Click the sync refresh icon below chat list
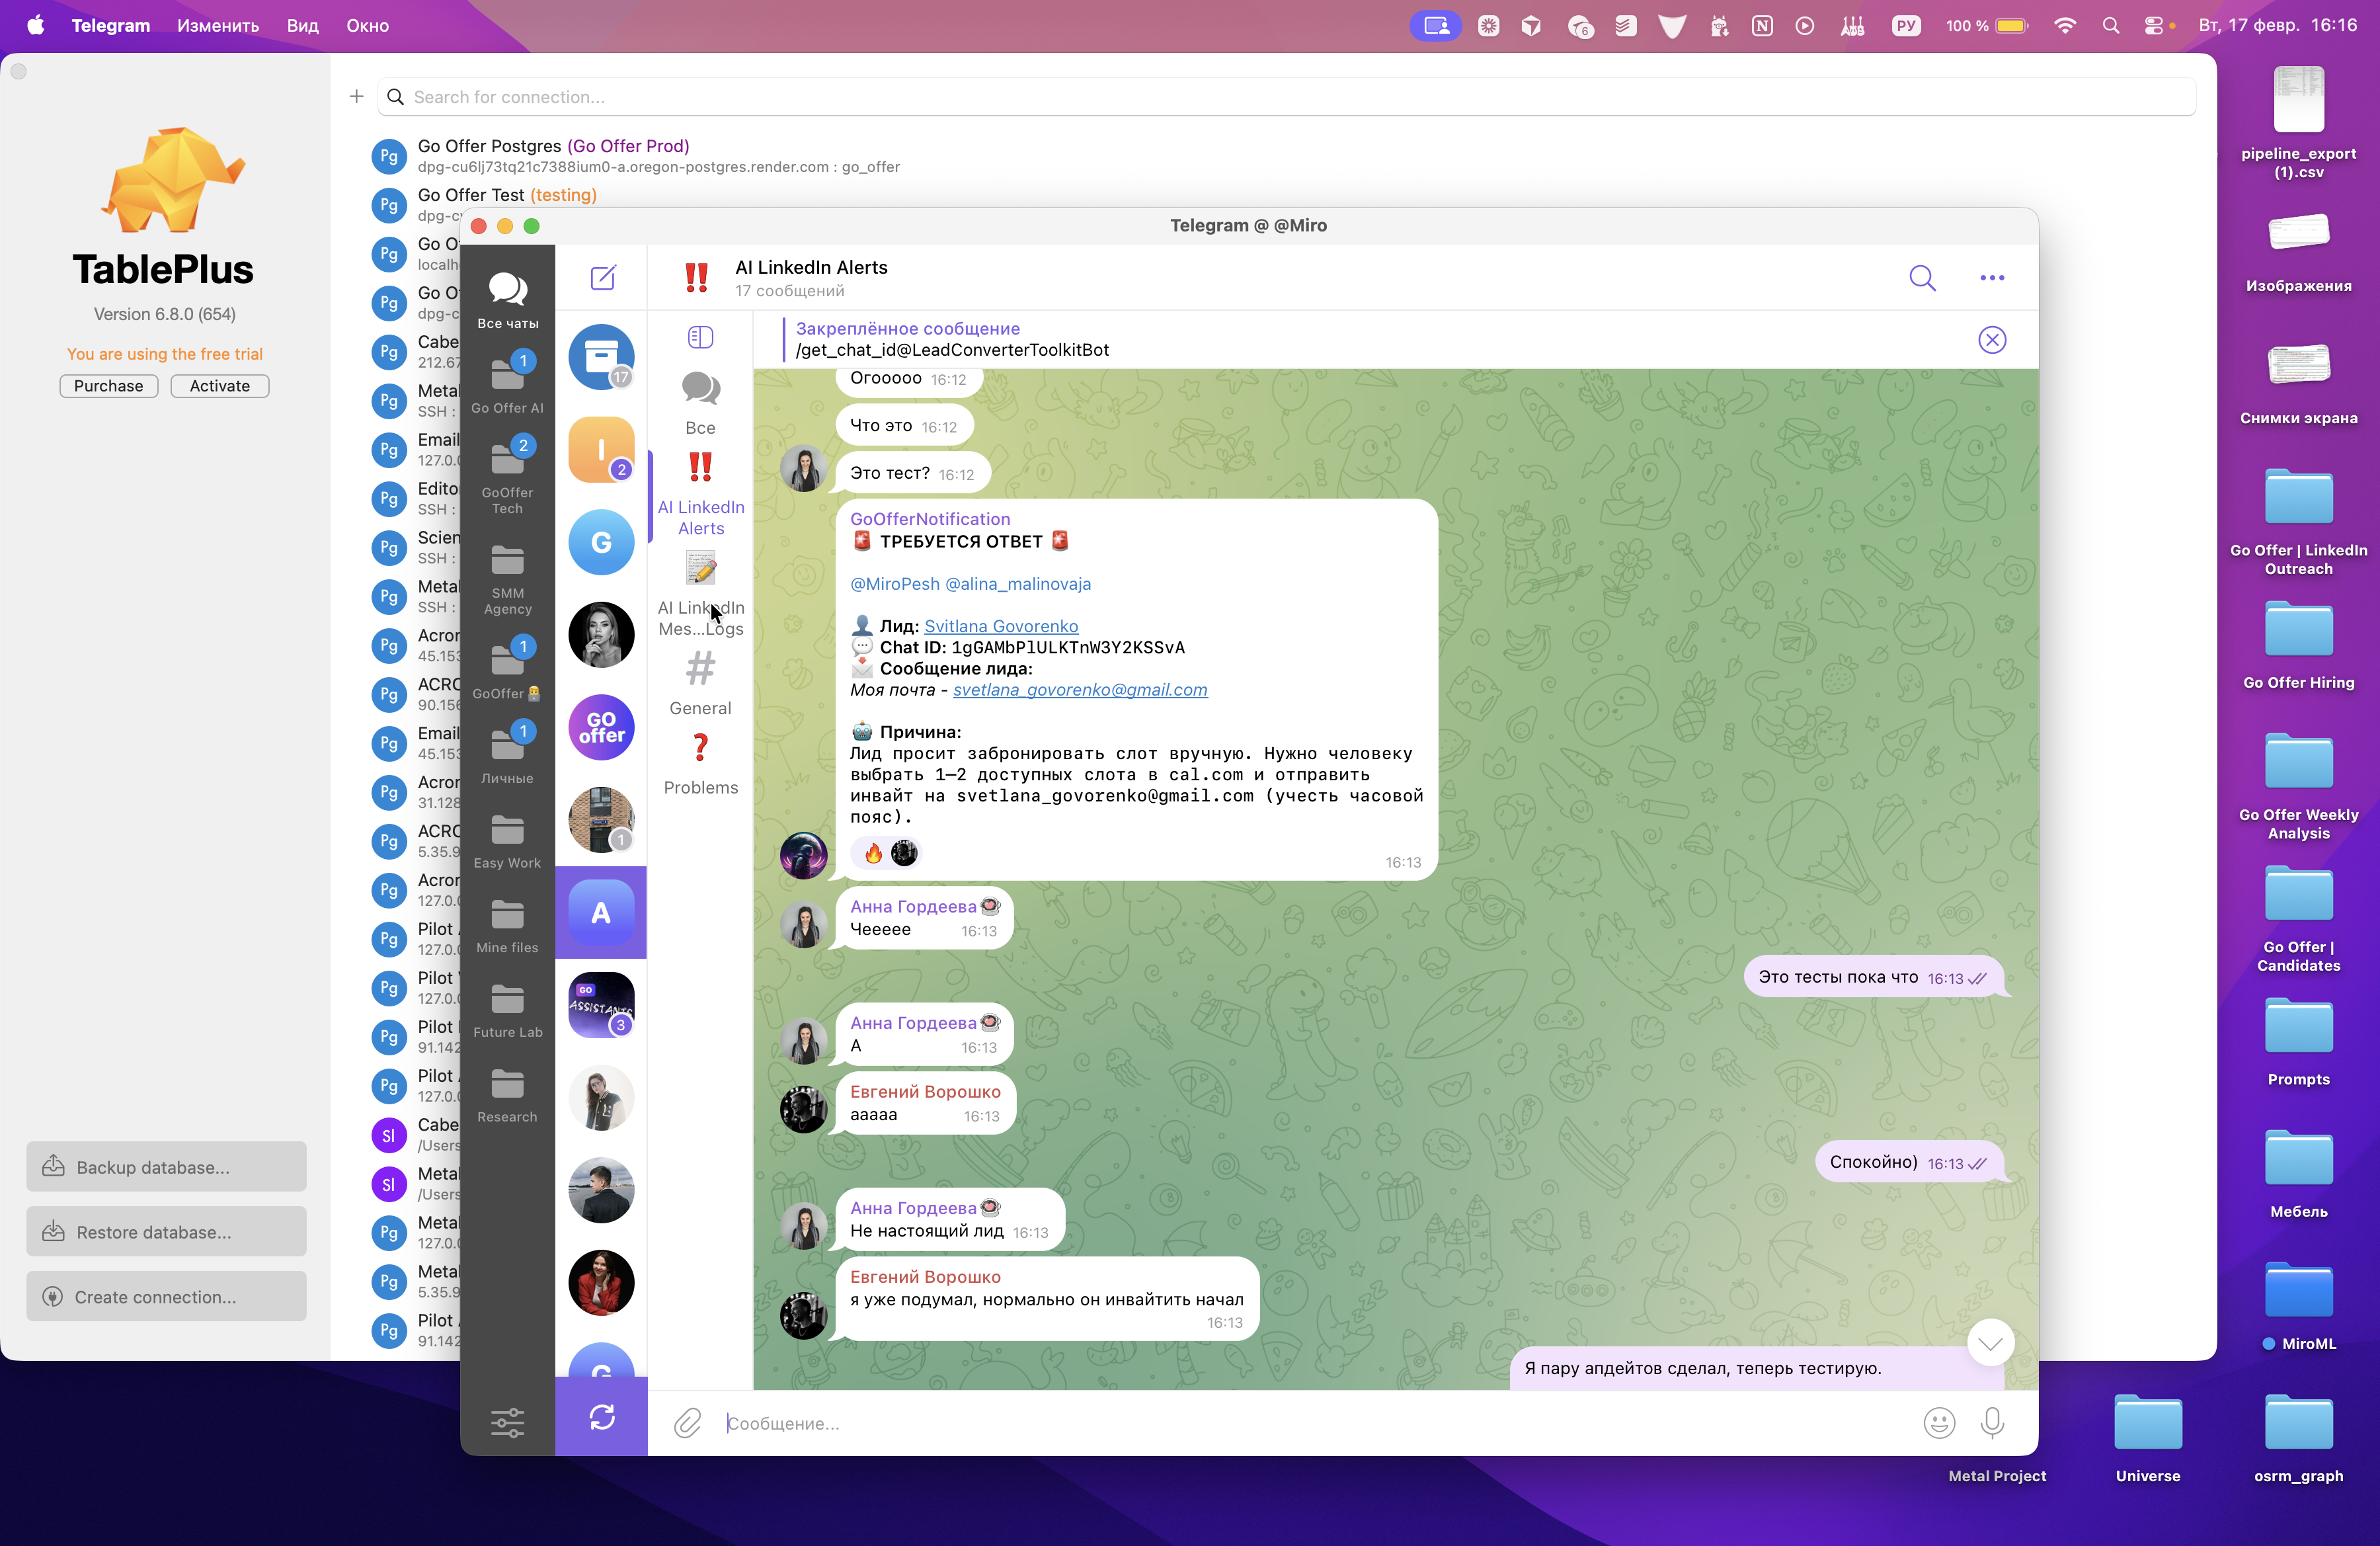Image resolution: width=2380 pixels, height=1546 pixels. tap(602, 1417)
